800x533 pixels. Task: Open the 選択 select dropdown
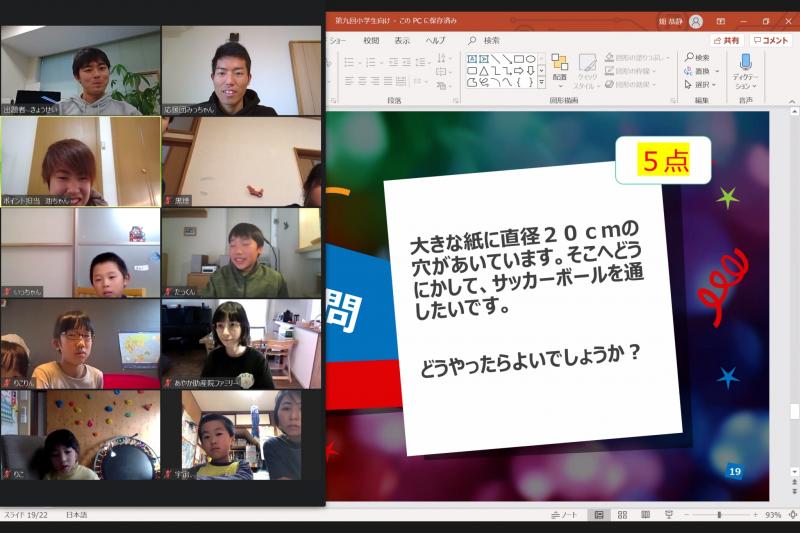(701, 84)
